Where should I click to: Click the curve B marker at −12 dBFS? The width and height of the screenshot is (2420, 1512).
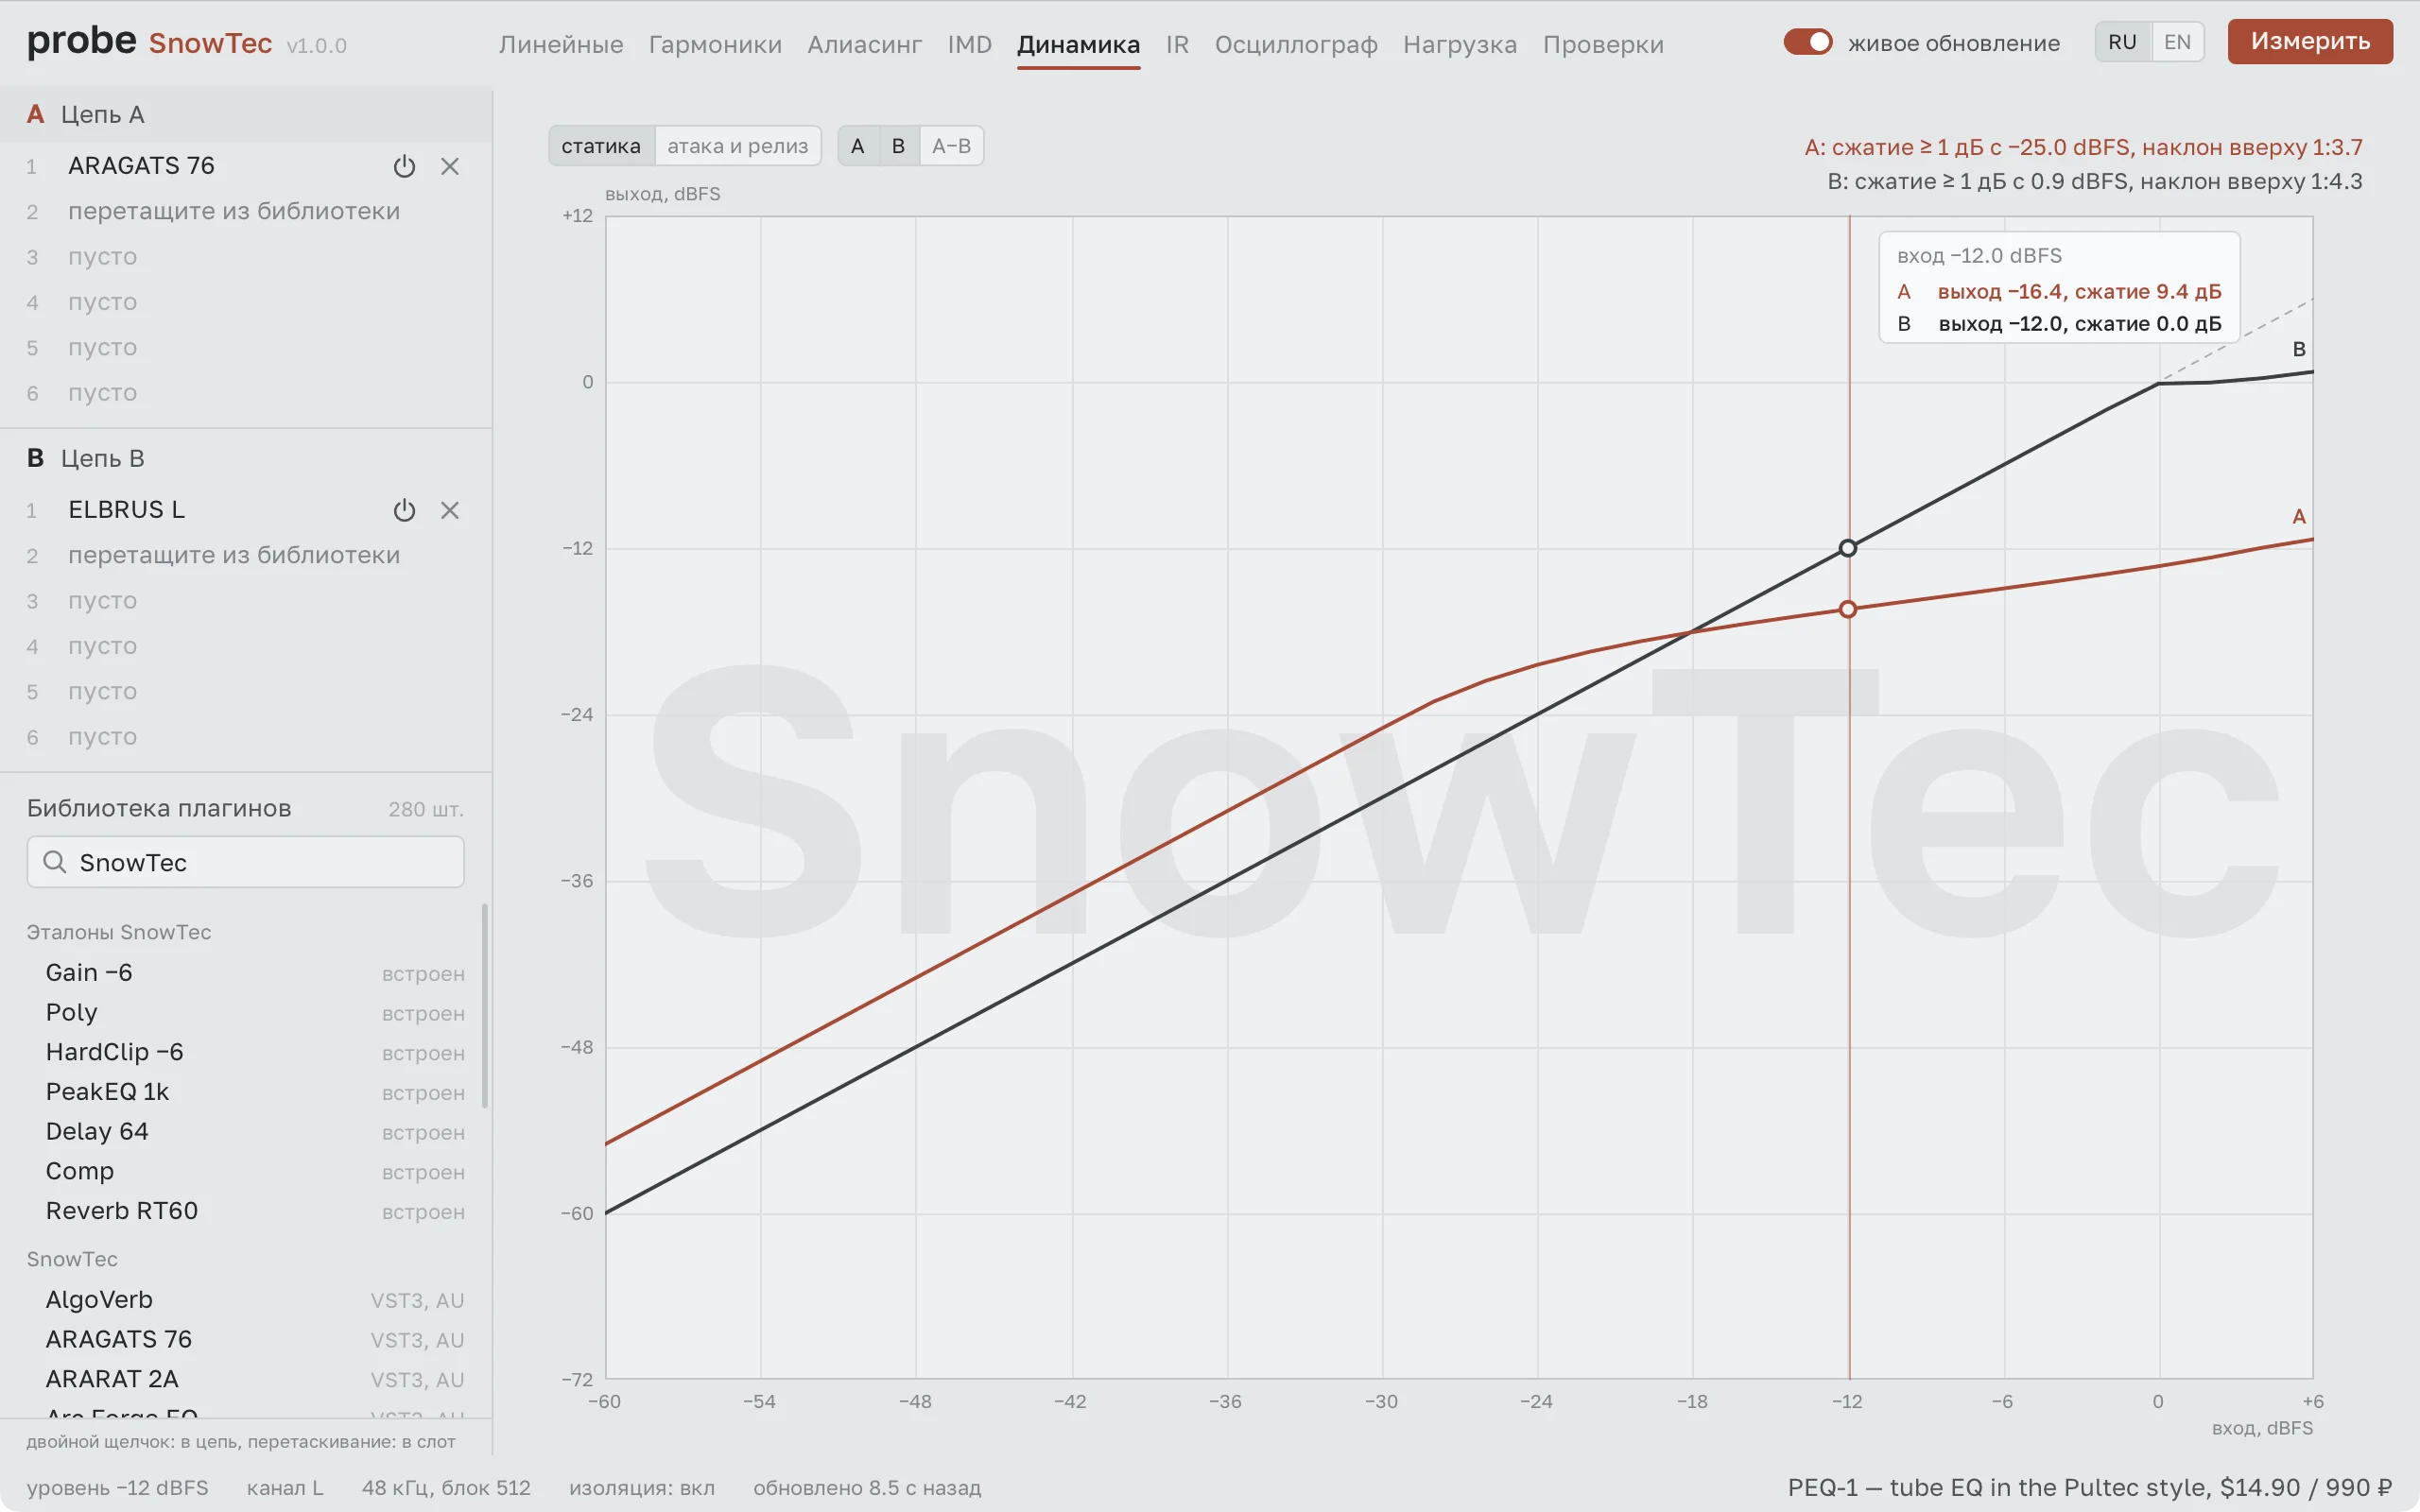click(x=1848, y=548)
